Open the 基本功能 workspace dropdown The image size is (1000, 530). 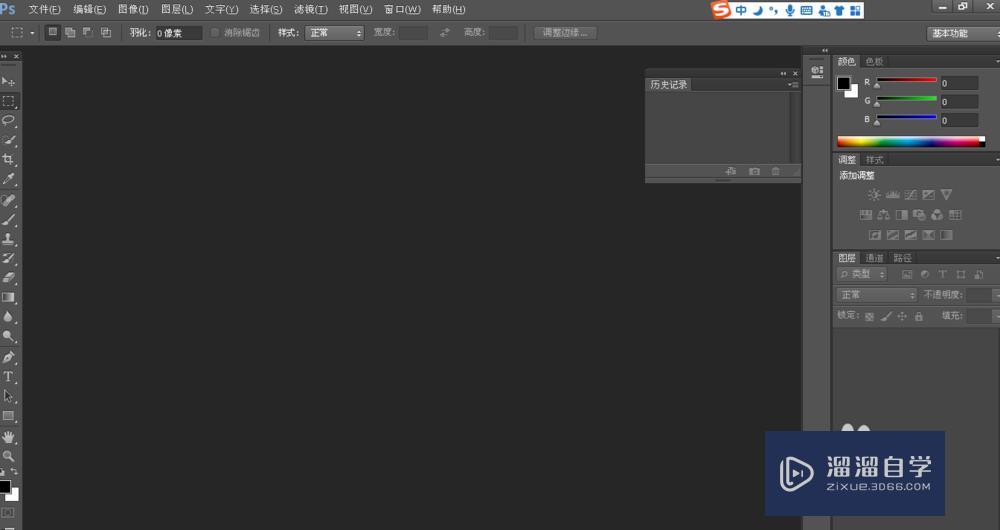[963, 33]
